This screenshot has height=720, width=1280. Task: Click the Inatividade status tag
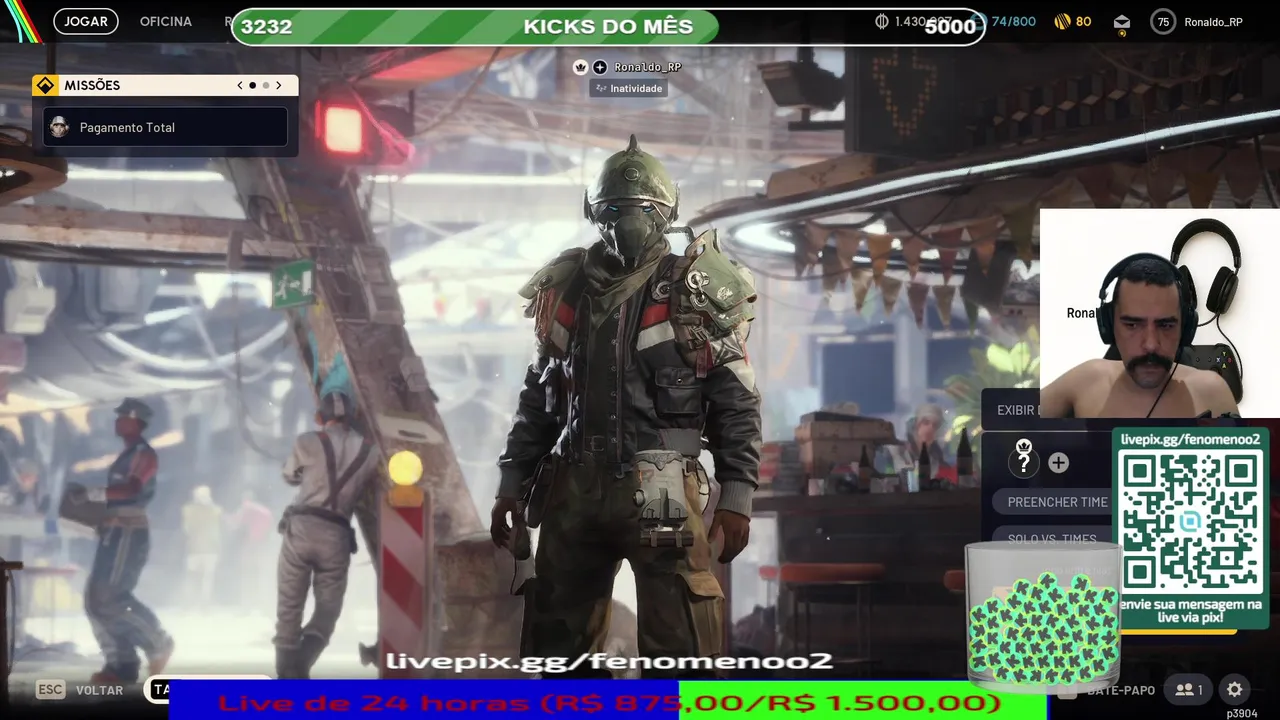coord(629,88)
